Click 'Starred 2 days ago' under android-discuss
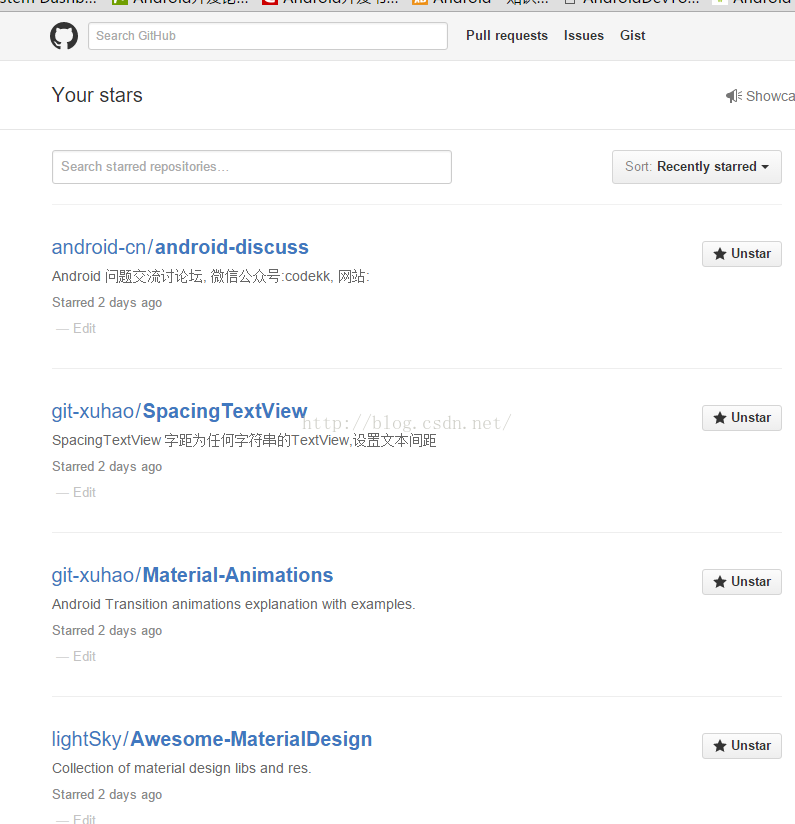Viewport: 795px width, 824px height. click(107, 303)
